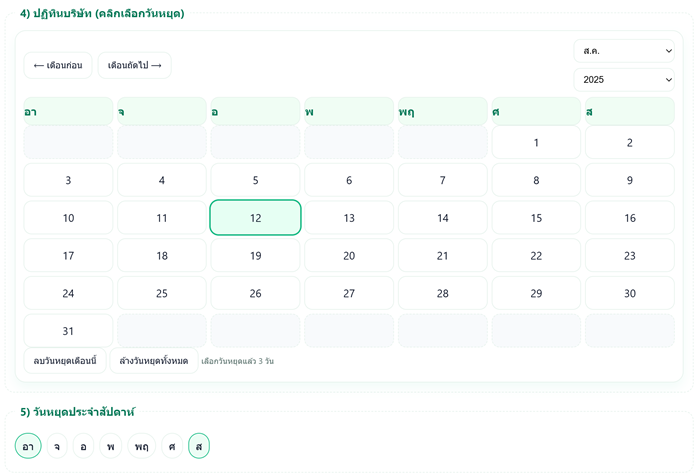Image resolution: width=700 pixels, height=476 pixels.
Task: Go to previous month (เดือนก่อน)
Action: pos(58,65)
